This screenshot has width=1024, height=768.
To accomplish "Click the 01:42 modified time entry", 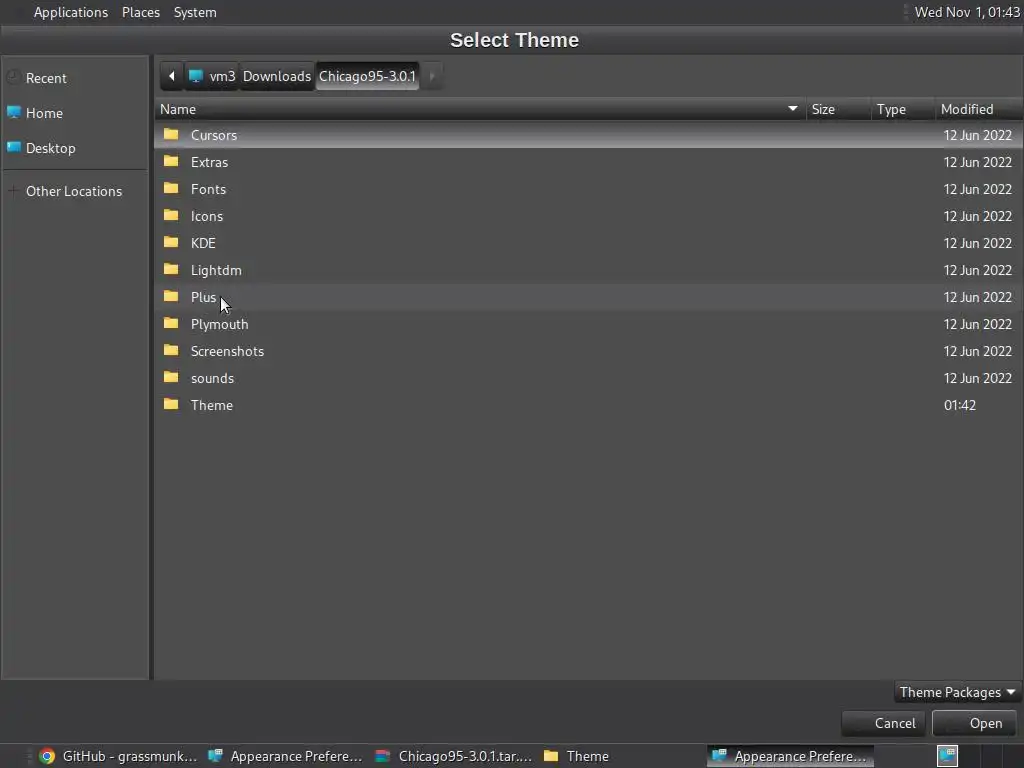I will tap(959, 405).
